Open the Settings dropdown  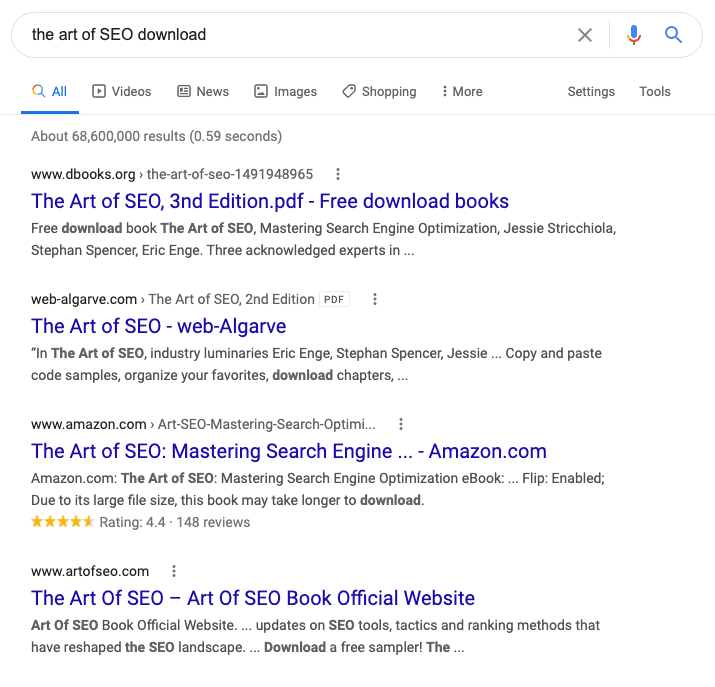click(591, 92)
